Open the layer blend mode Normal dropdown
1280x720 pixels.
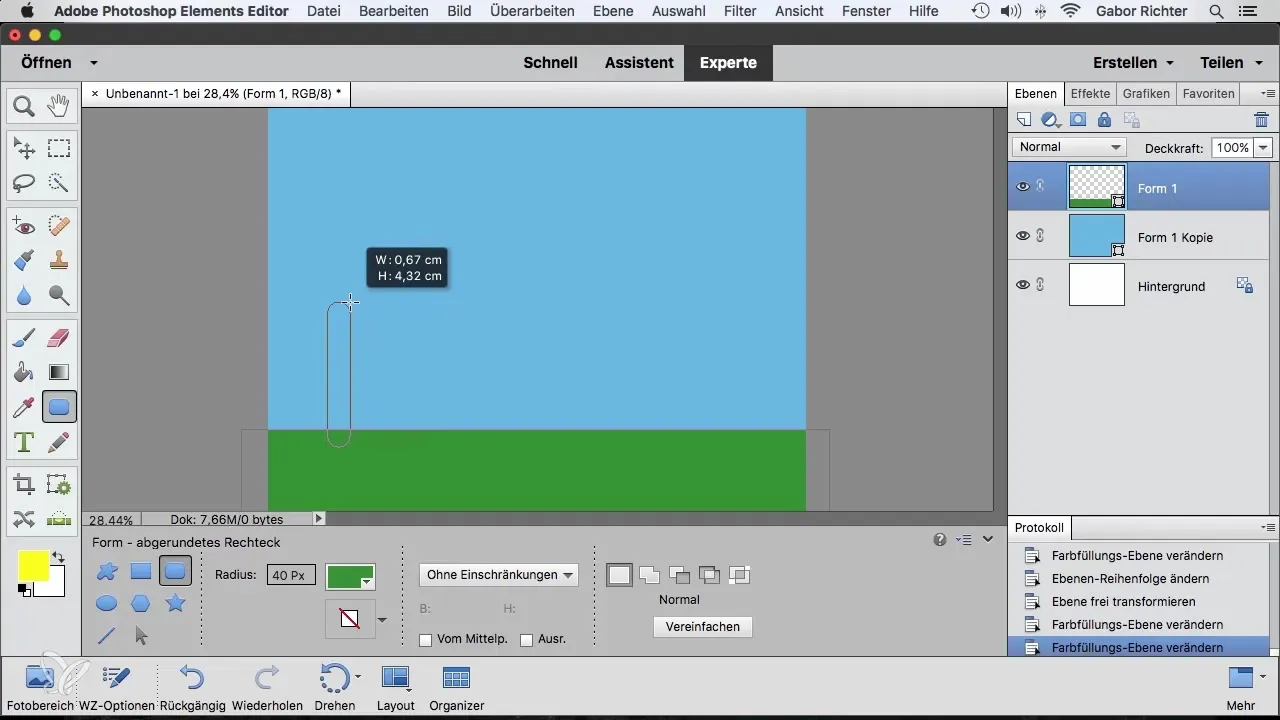(x=1070, y=147)
